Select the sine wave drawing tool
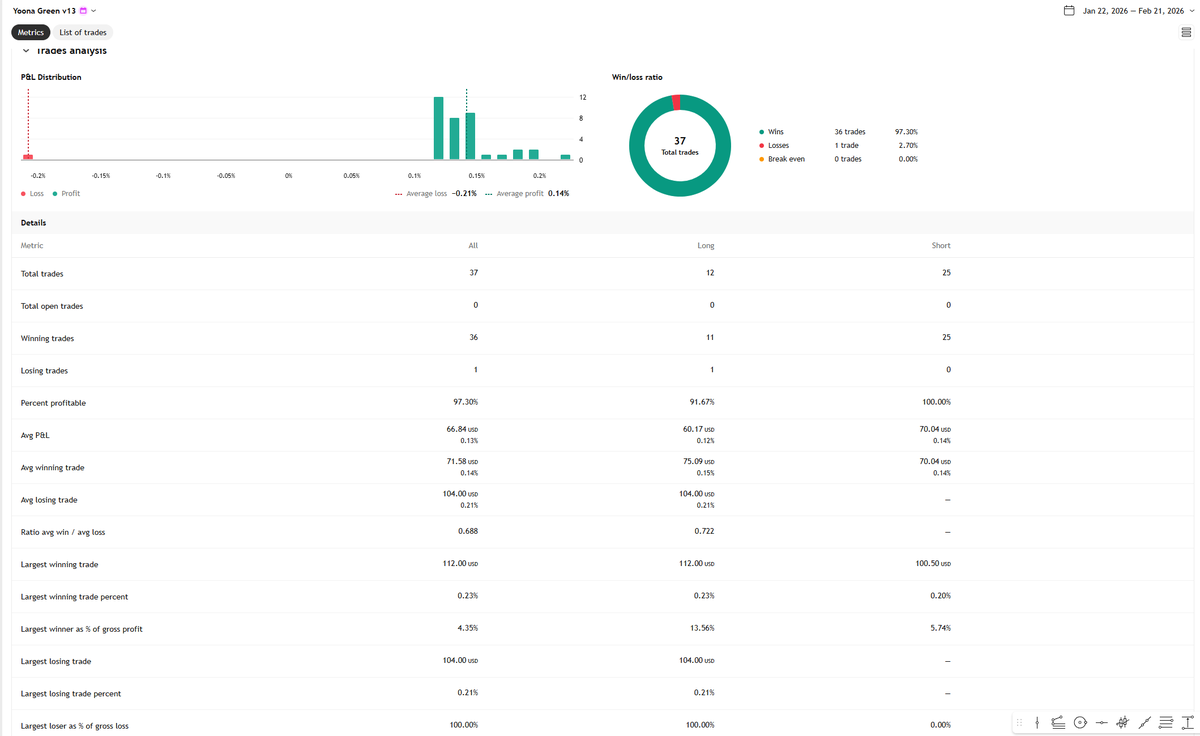 tap(1123, 722)
